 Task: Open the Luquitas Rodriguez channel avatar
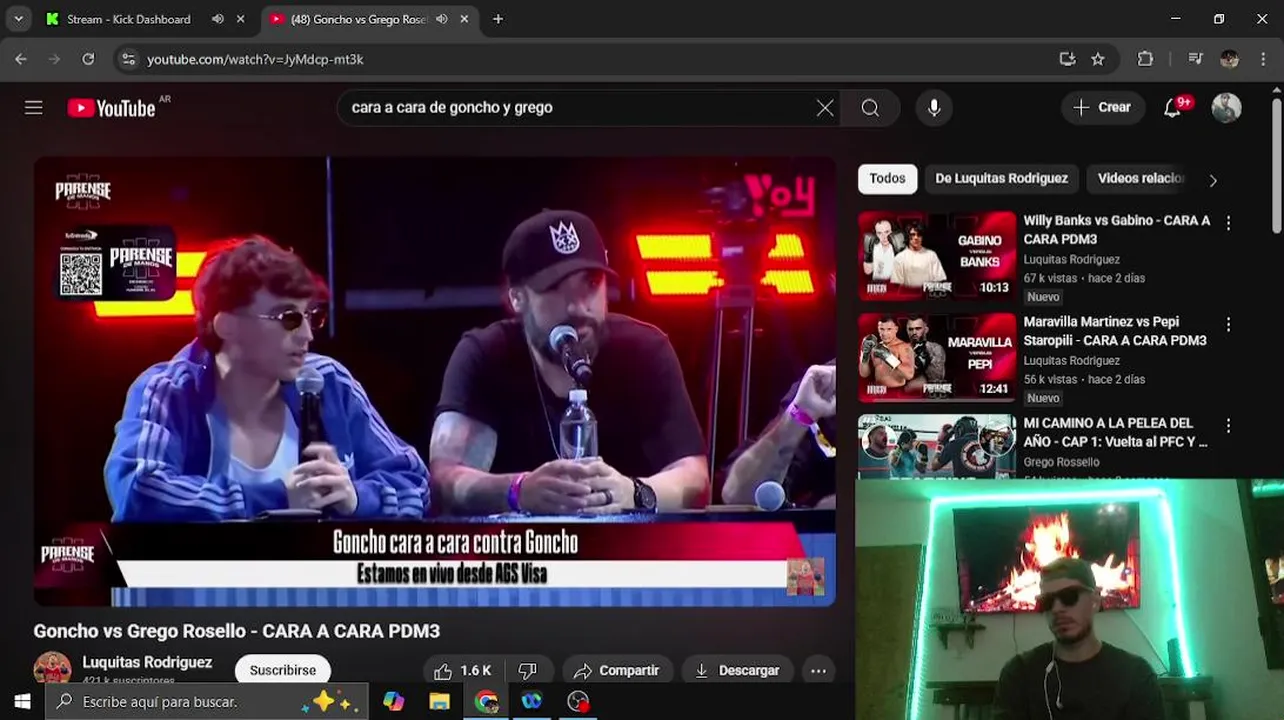[52, 669]
